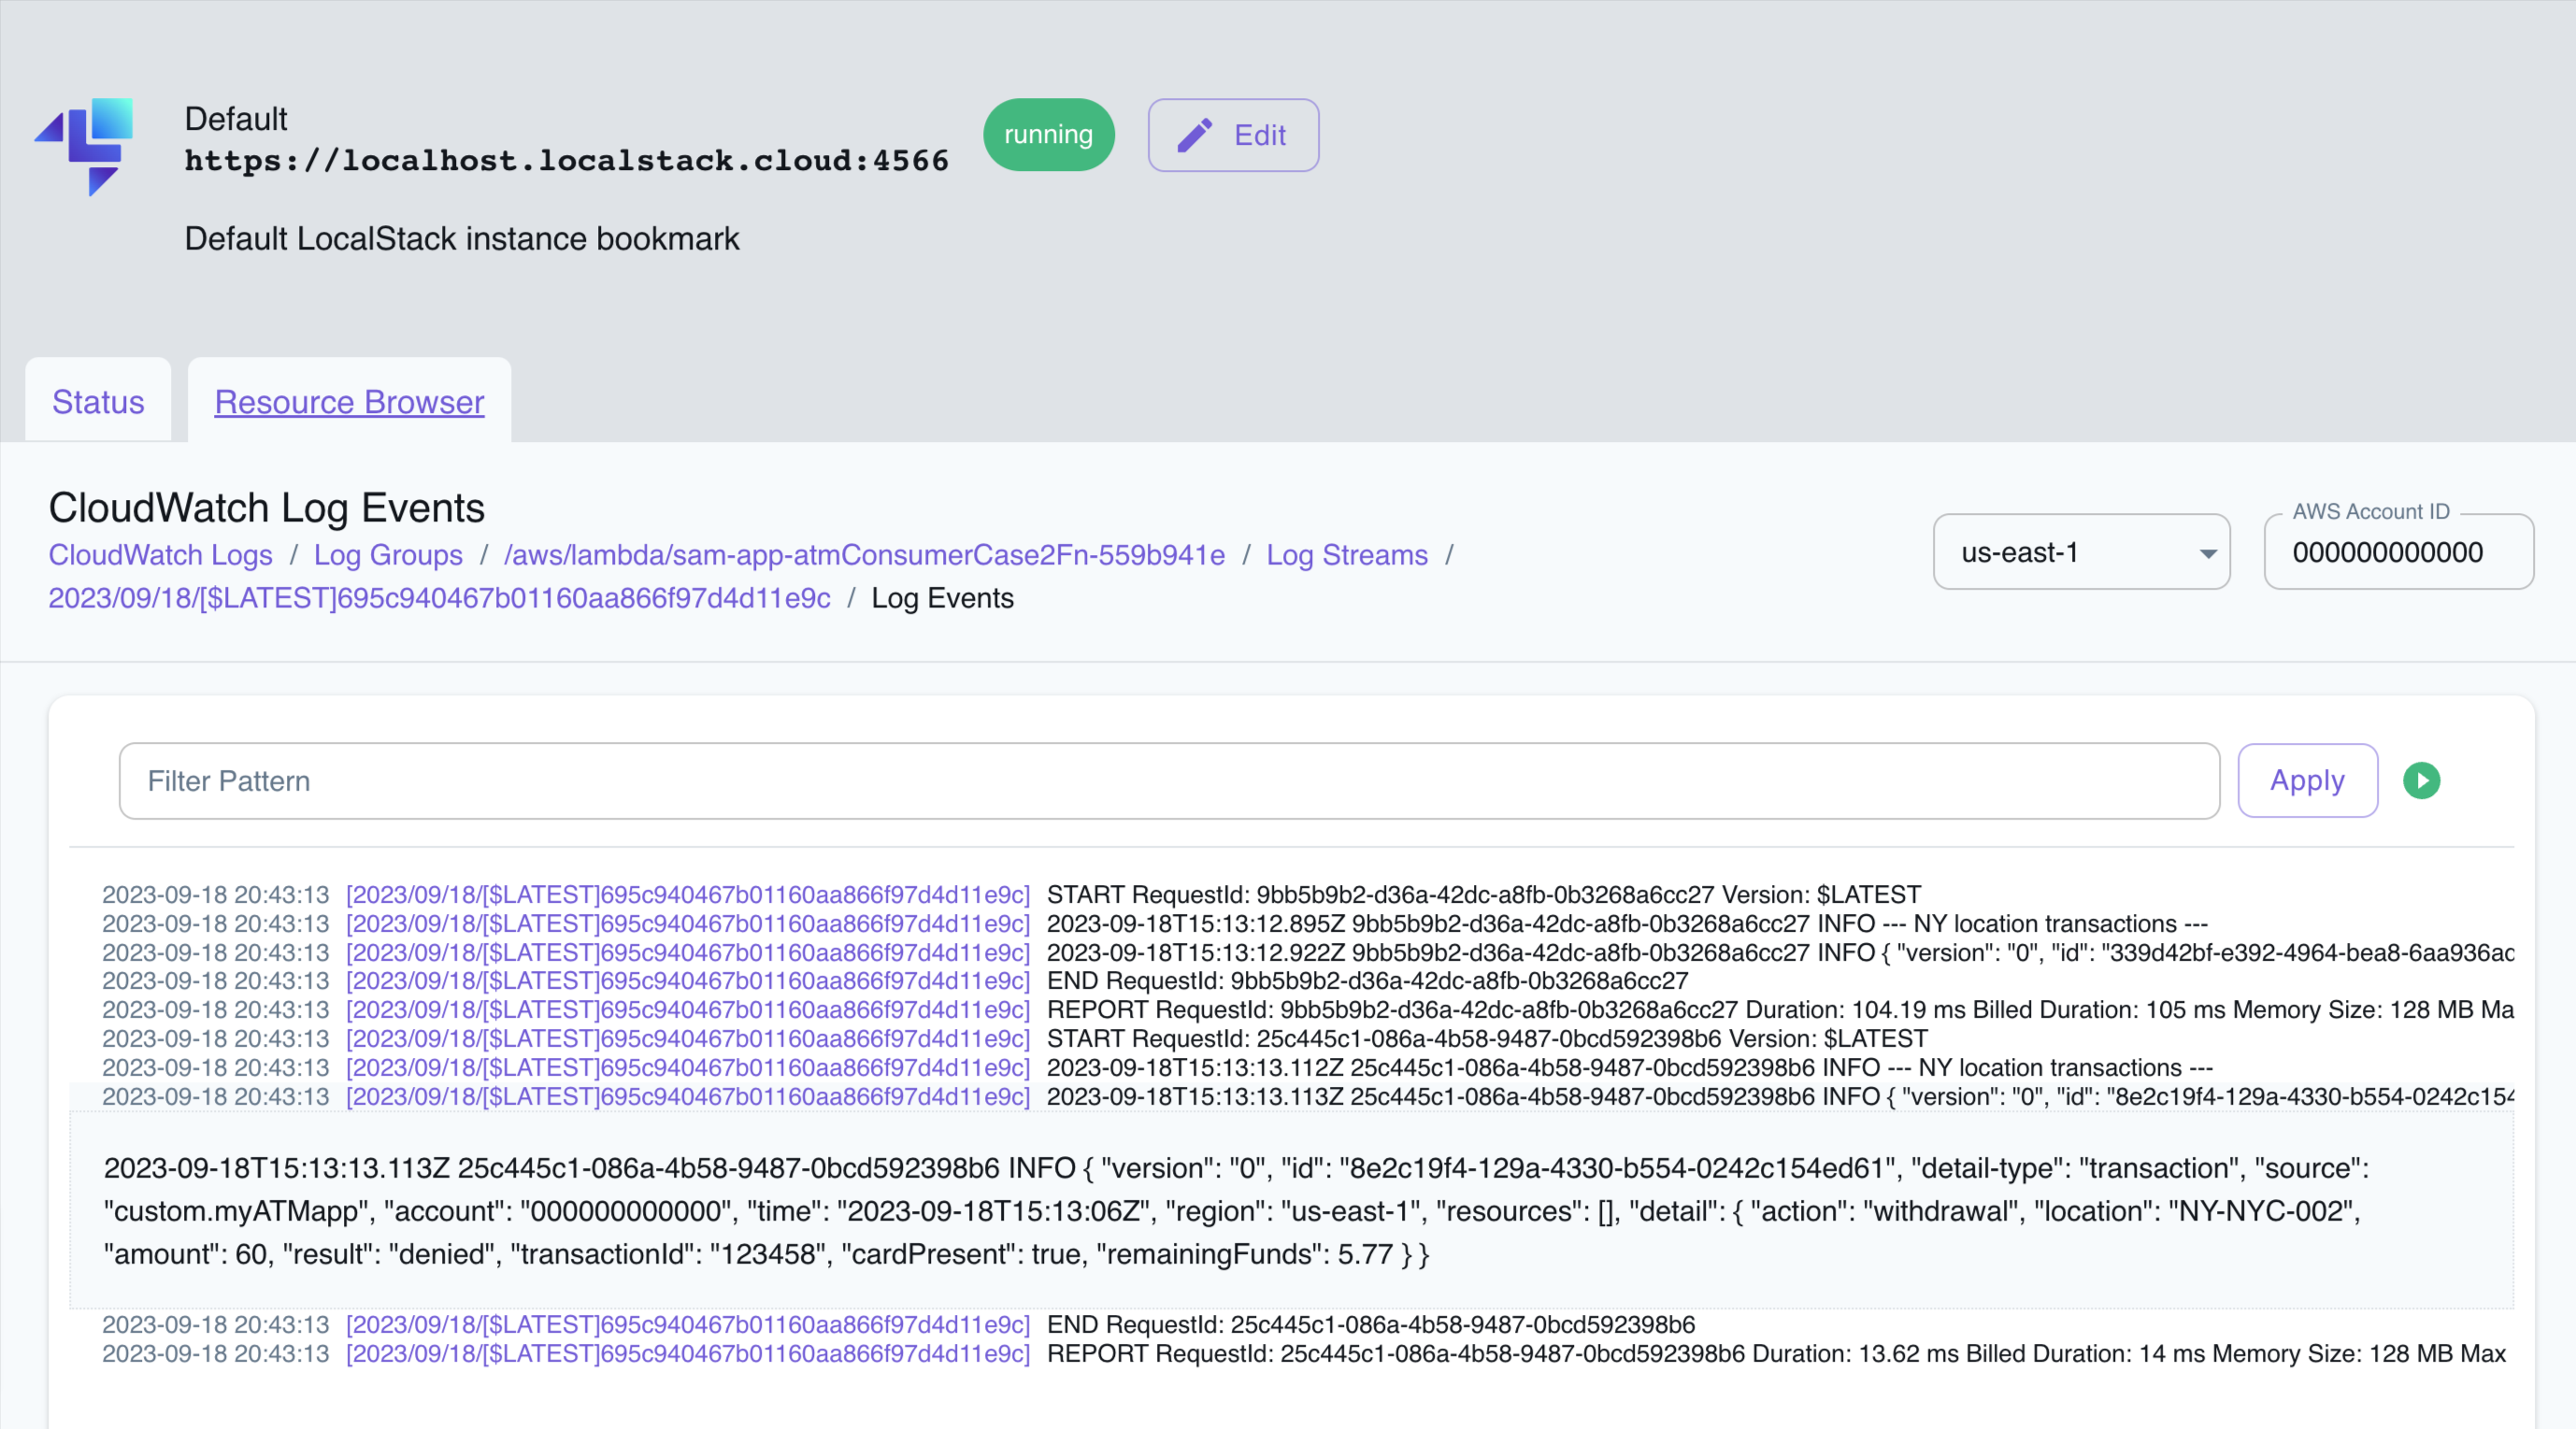Open the 2023/09/18 log stream breadcrumb
The width and height of the screenshot is (2576, 1429).
click(x=439, y=598)
